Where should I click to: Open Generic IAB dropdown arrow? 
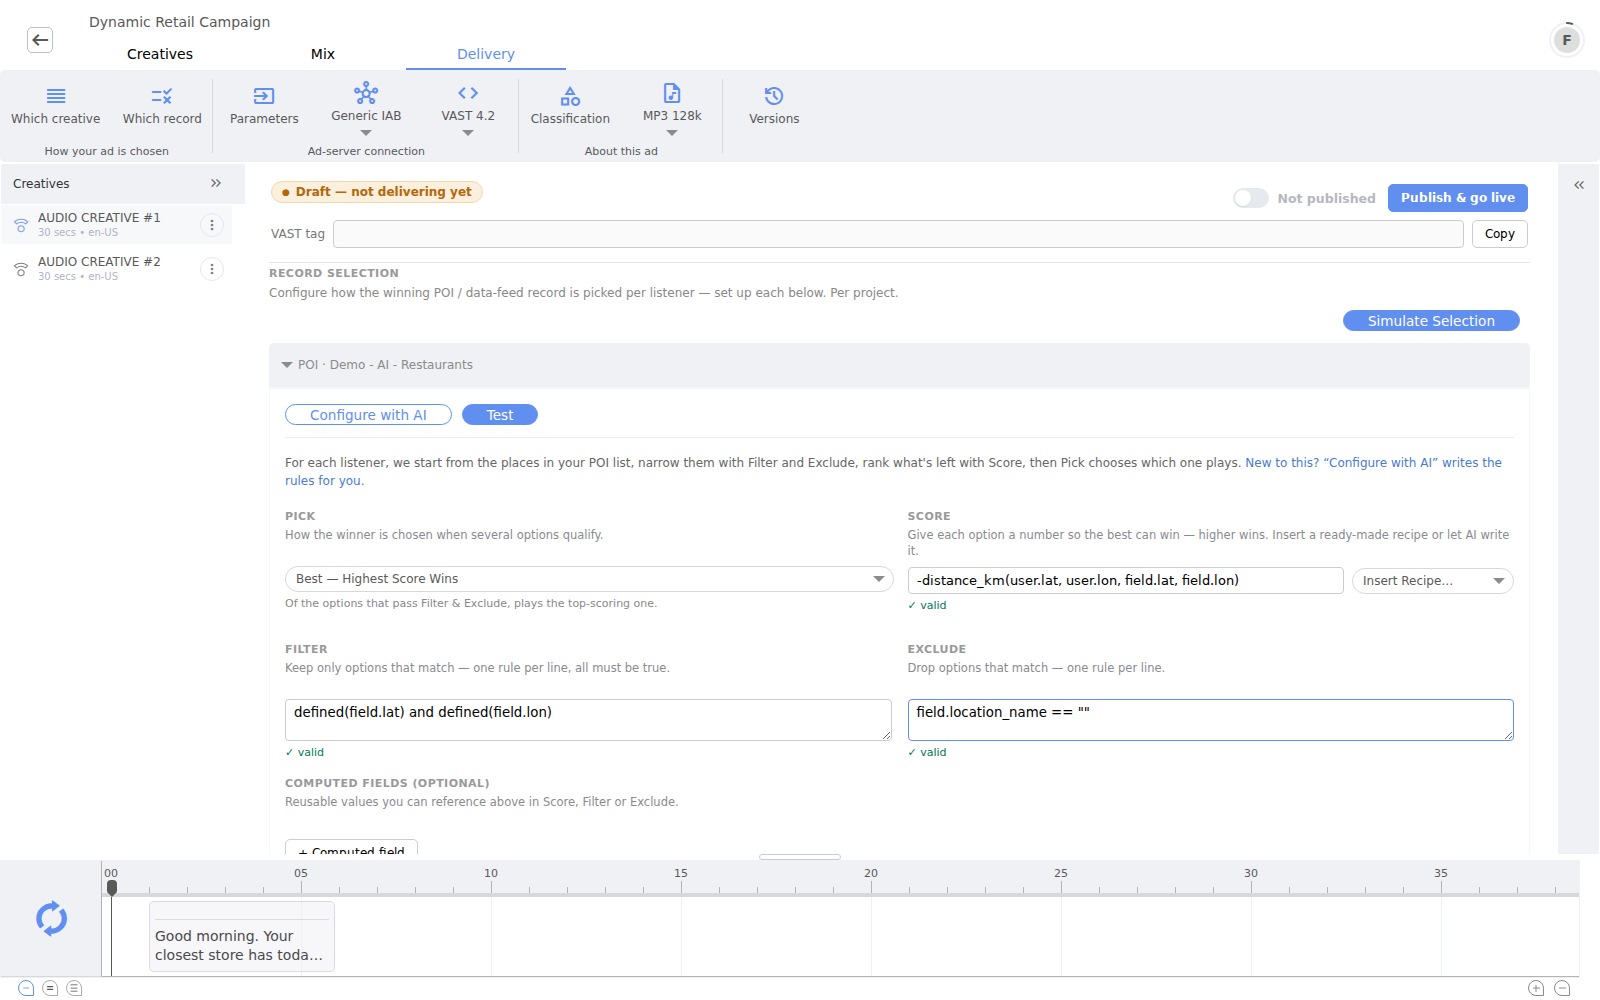pos(366,133)
